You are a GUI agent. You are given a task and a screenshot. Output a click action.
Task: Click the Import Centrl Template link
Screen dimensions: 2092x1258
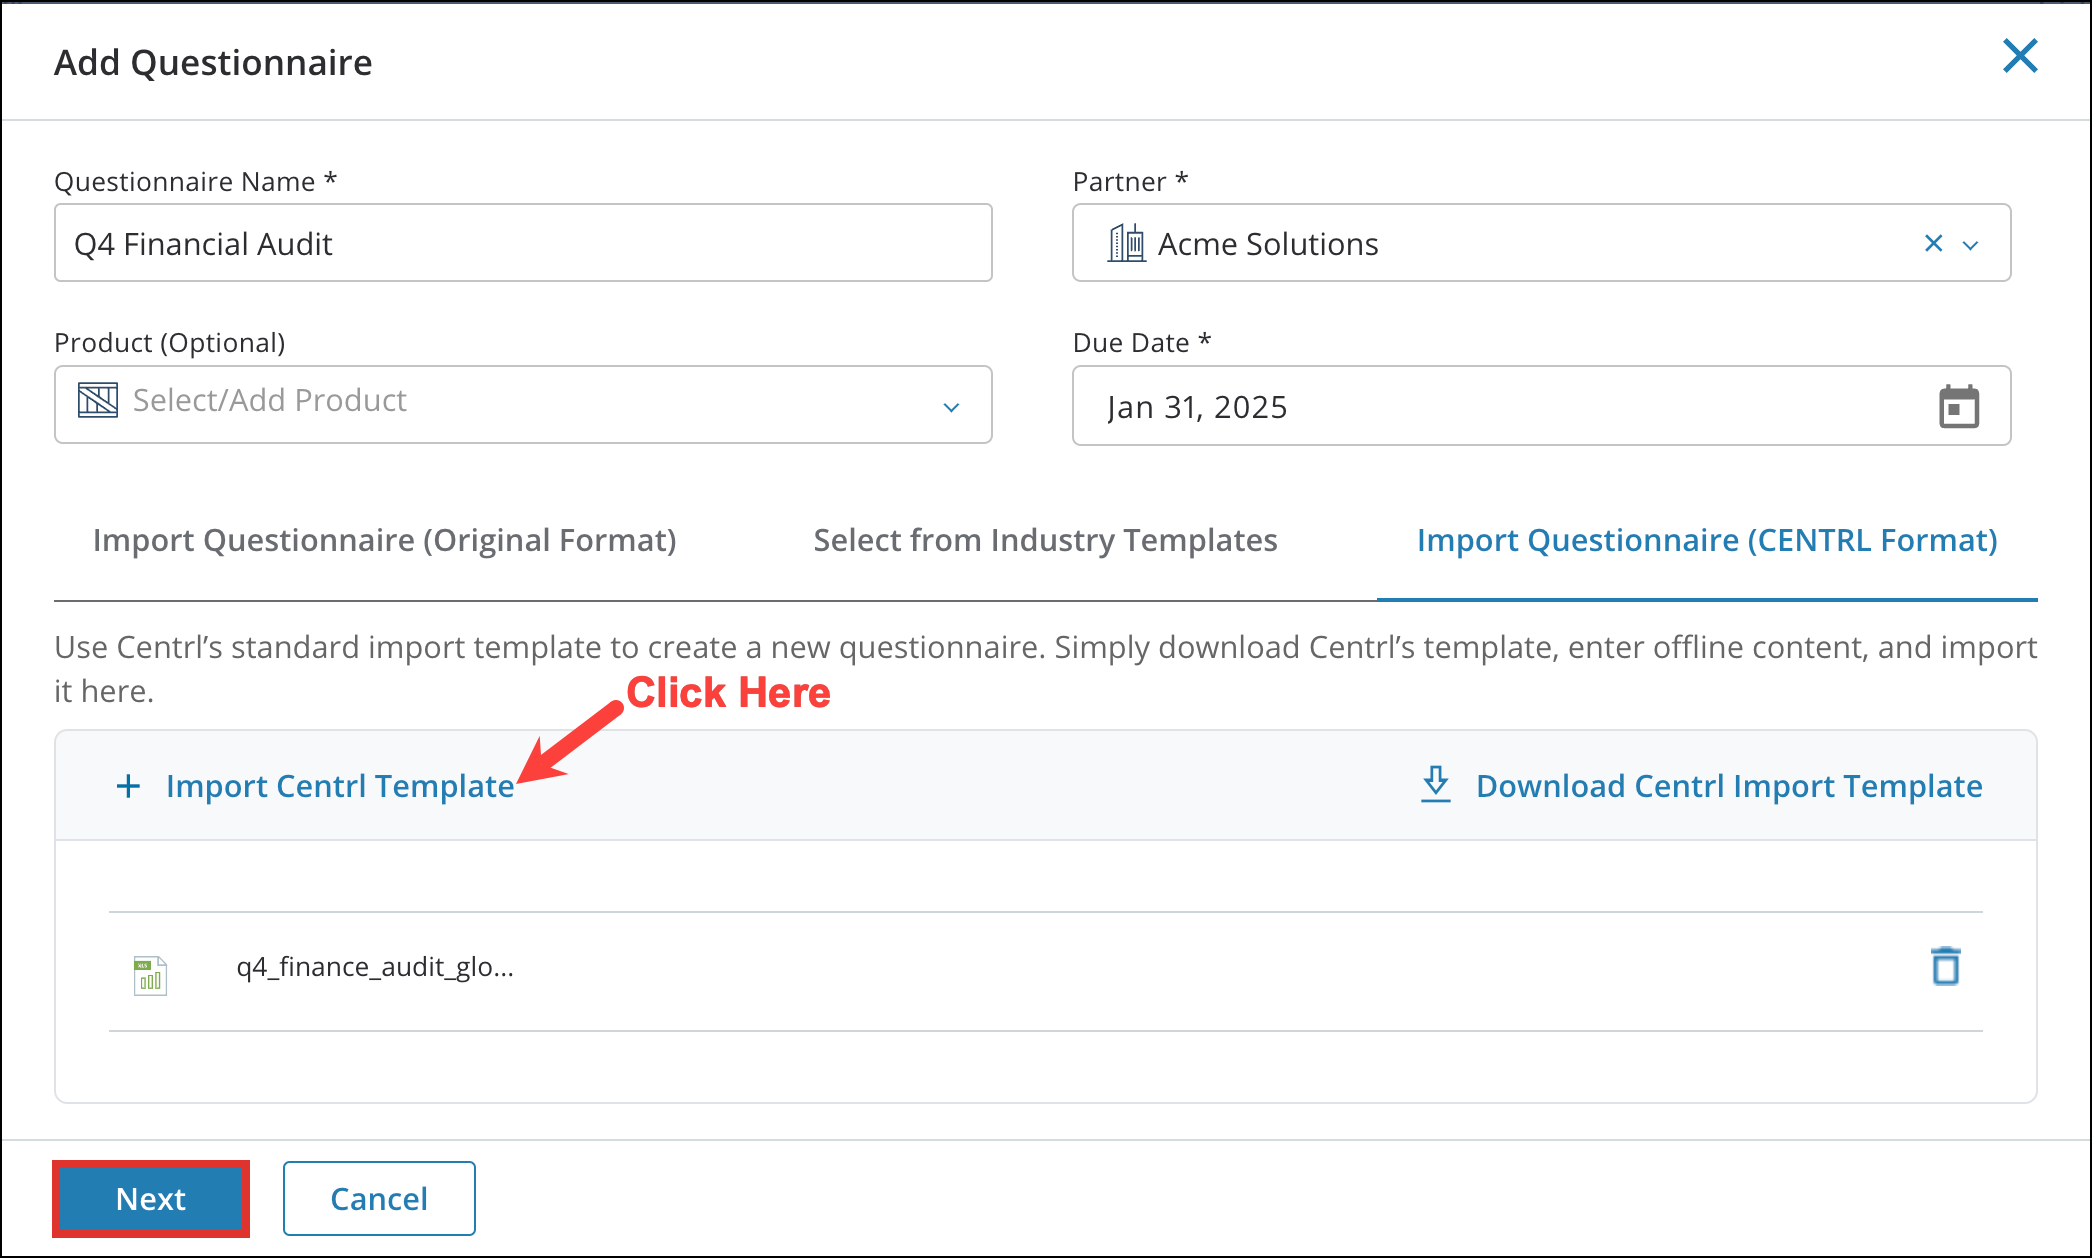pyautogui.click(x=340, y=786)
